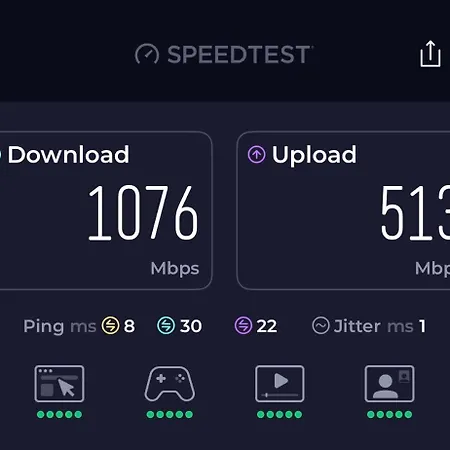Select the purple upload latency icon
Screen dimensions: 450x450
click(243, 325)
